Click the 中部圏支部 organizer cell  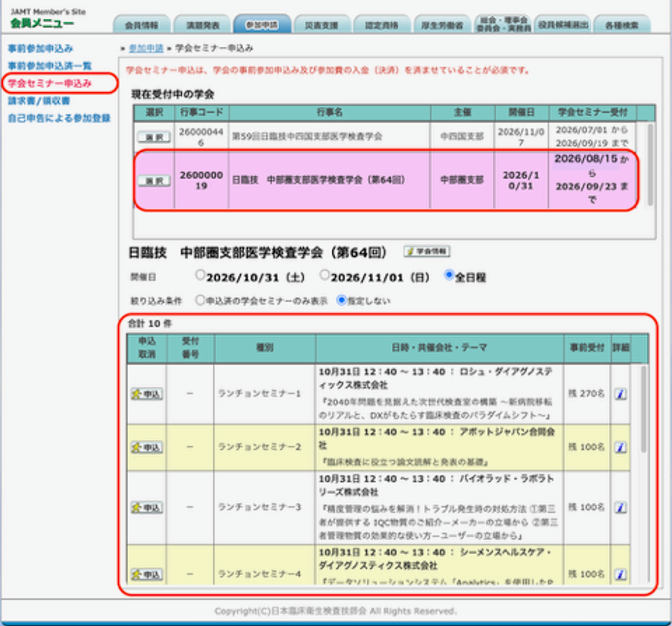tap(462, 180)
